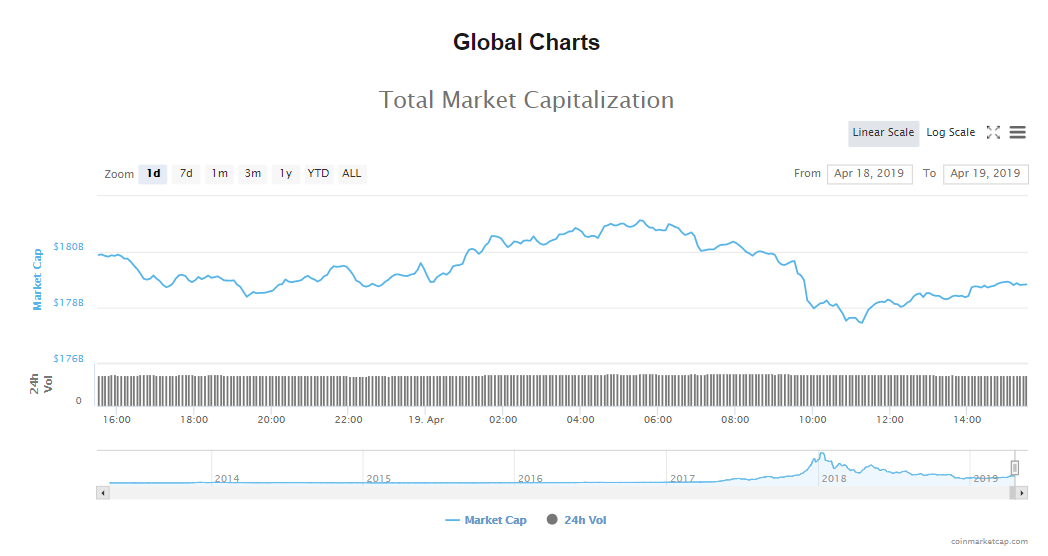Click the navigator range handle
Screen dimensions: 1048x556
coord(1015,467)
